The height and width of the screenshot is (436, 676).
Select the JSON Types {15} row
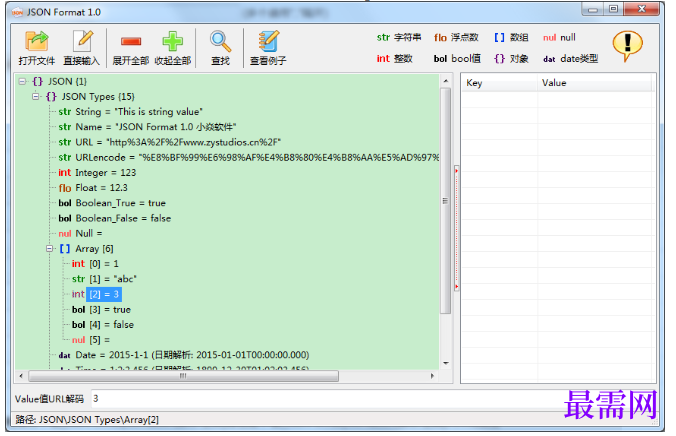coord(98,96)
